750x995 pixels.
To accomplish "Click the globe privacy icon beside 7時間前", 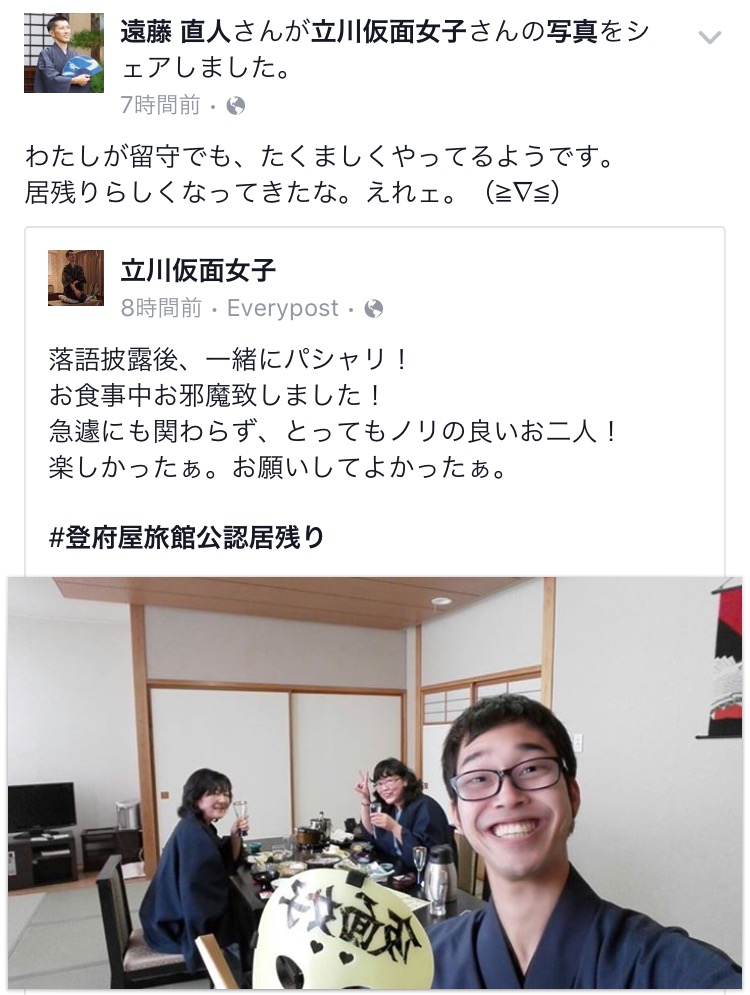I will [x=236, y=105].
